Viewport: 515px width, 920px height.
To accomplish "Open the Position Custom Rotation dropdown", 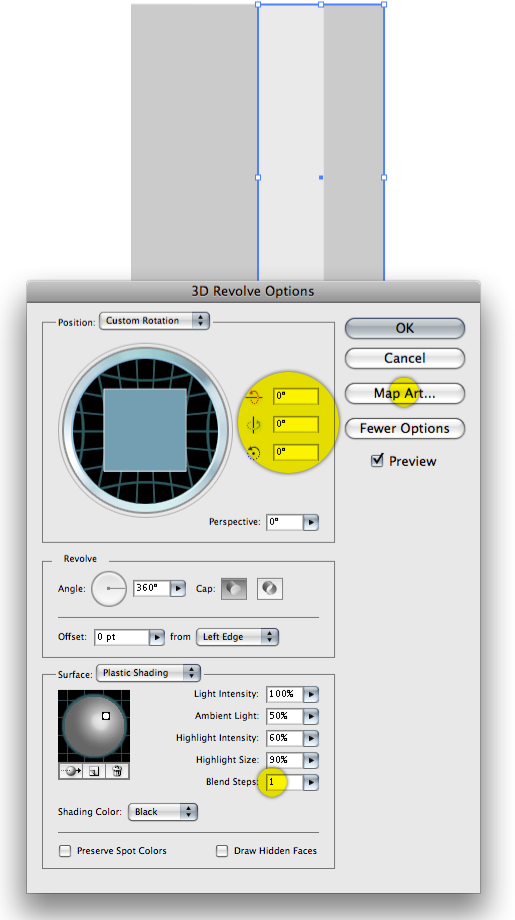I will coord(154,321).
